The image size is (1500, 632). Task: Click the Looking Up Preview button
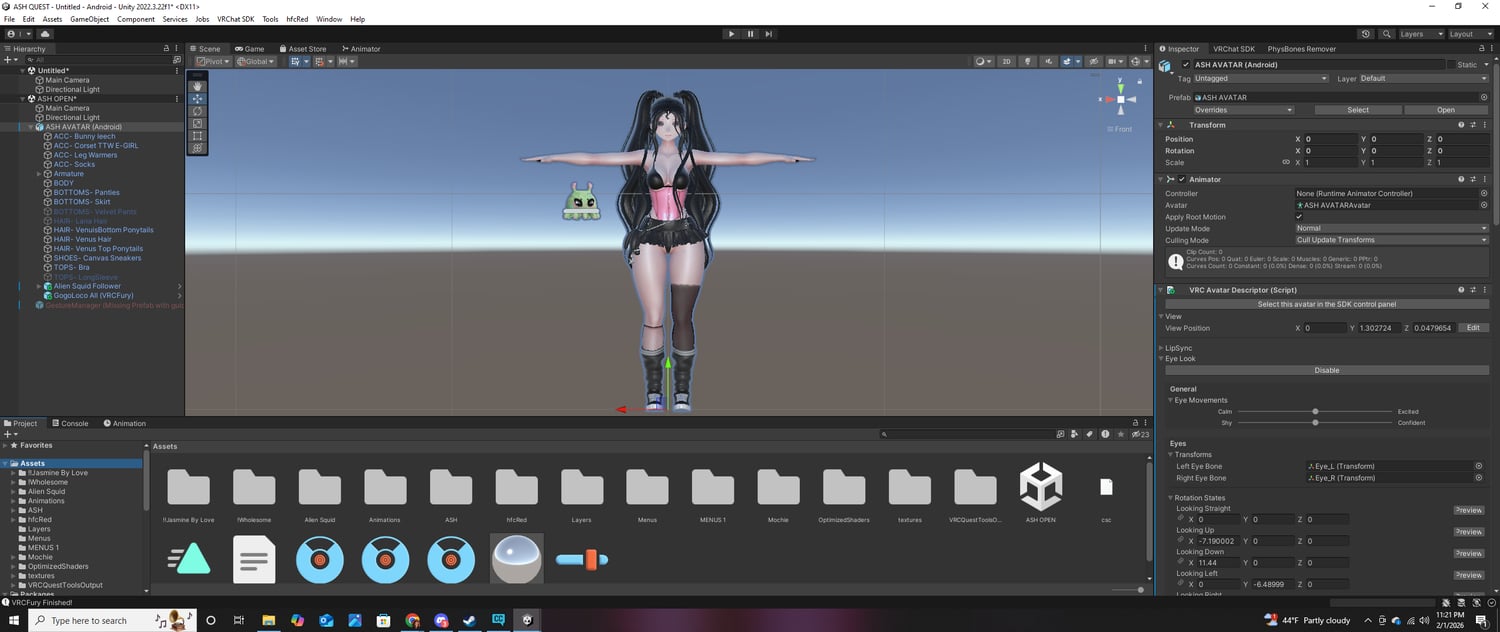(1469, 532)
